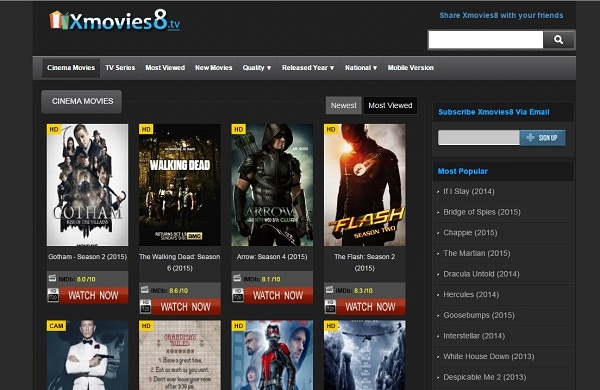The height and width of the screenshot is (390, 600).
Task: Click clapperboard icon next to Flash IMDb rating
Action: click(x=329, y=290)
